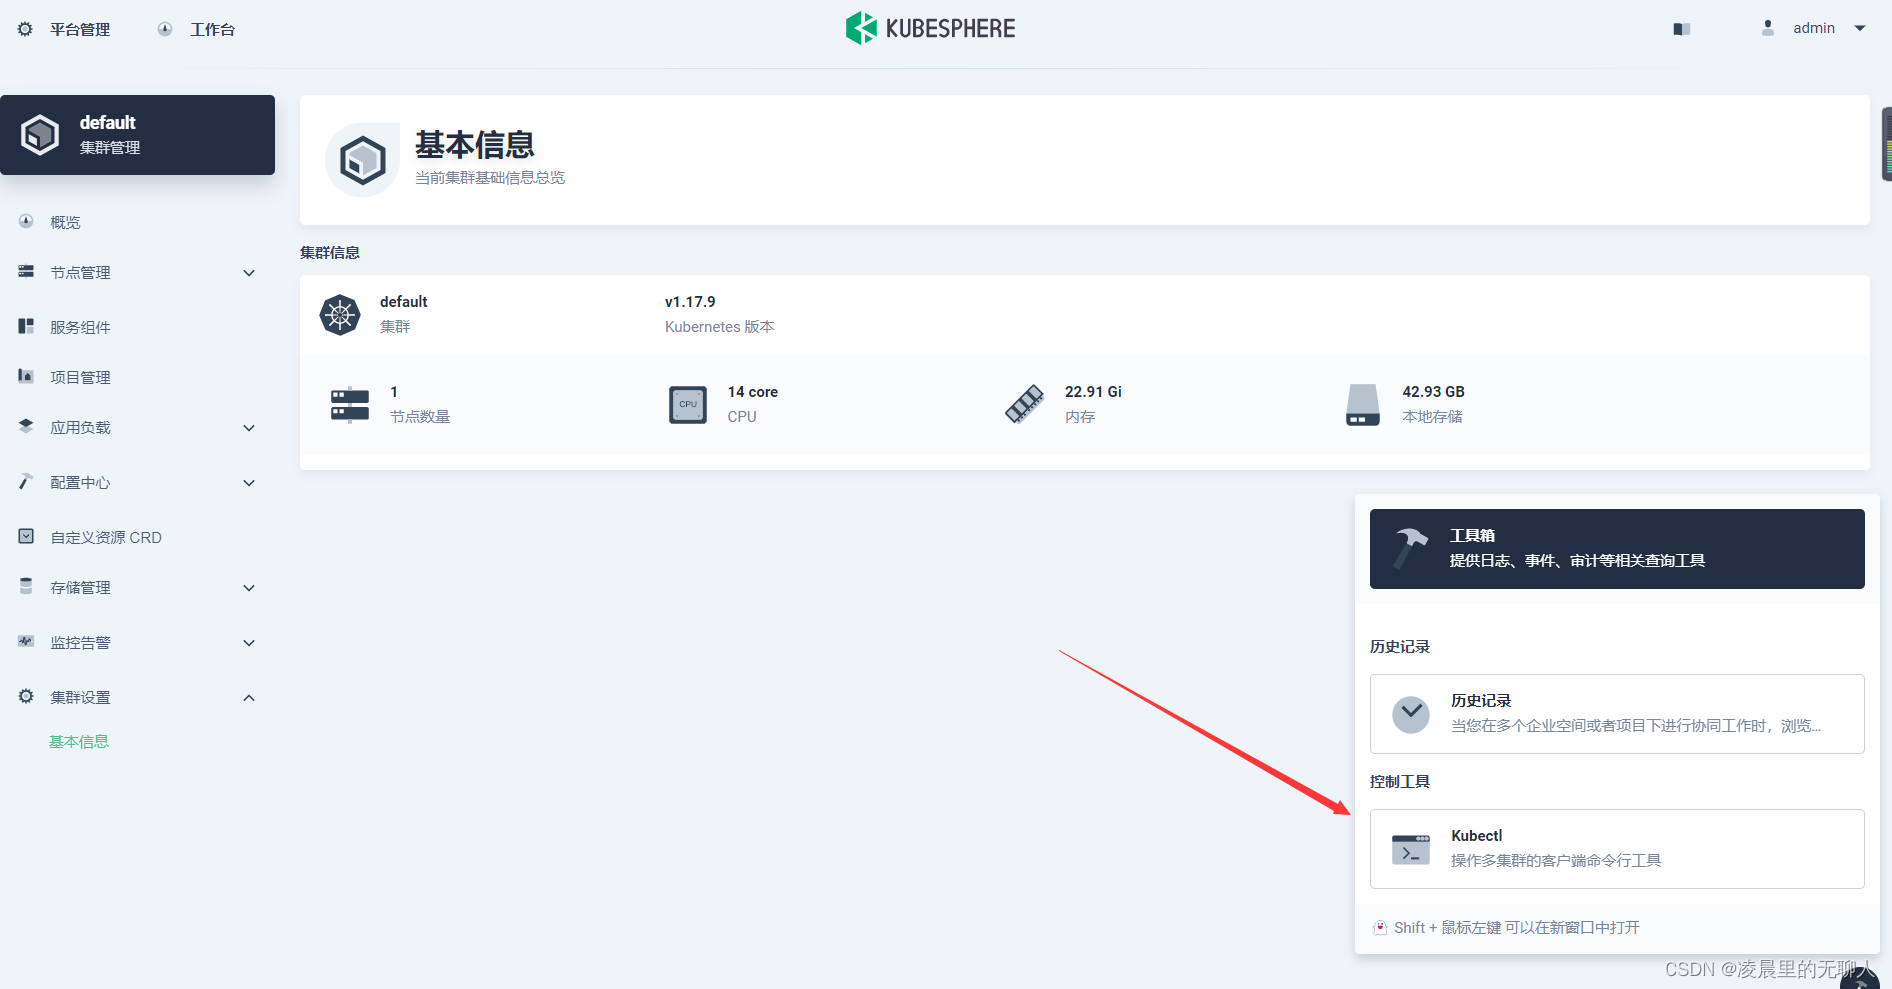Viewport: 1892px width, 989px height.
Task: Click the admin user avatar icon
Action: click(1768, 28)
